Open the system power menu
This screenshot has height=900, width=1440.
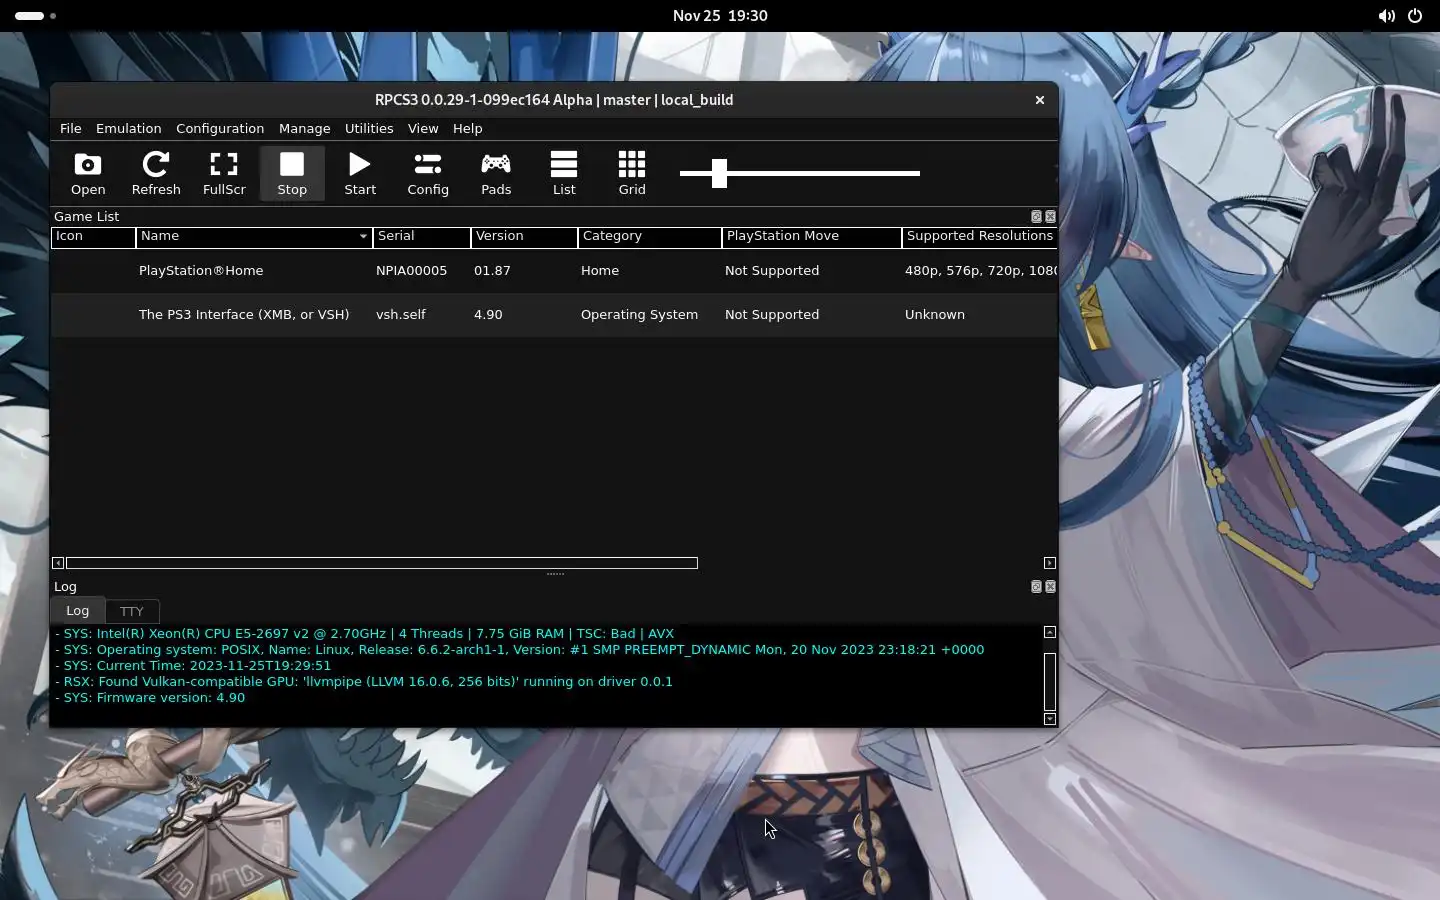pyautogui.click(x=1415, y=16)
